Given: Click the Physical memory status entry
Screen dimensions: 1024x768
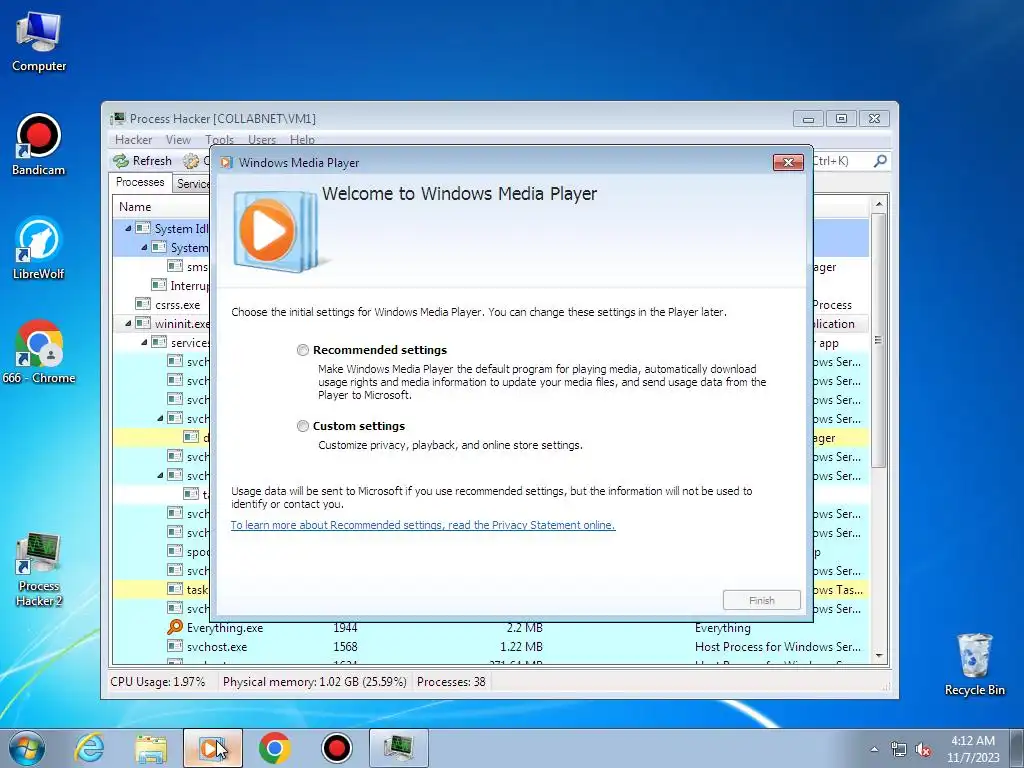Looking at the screenshot, I should 314,682.
